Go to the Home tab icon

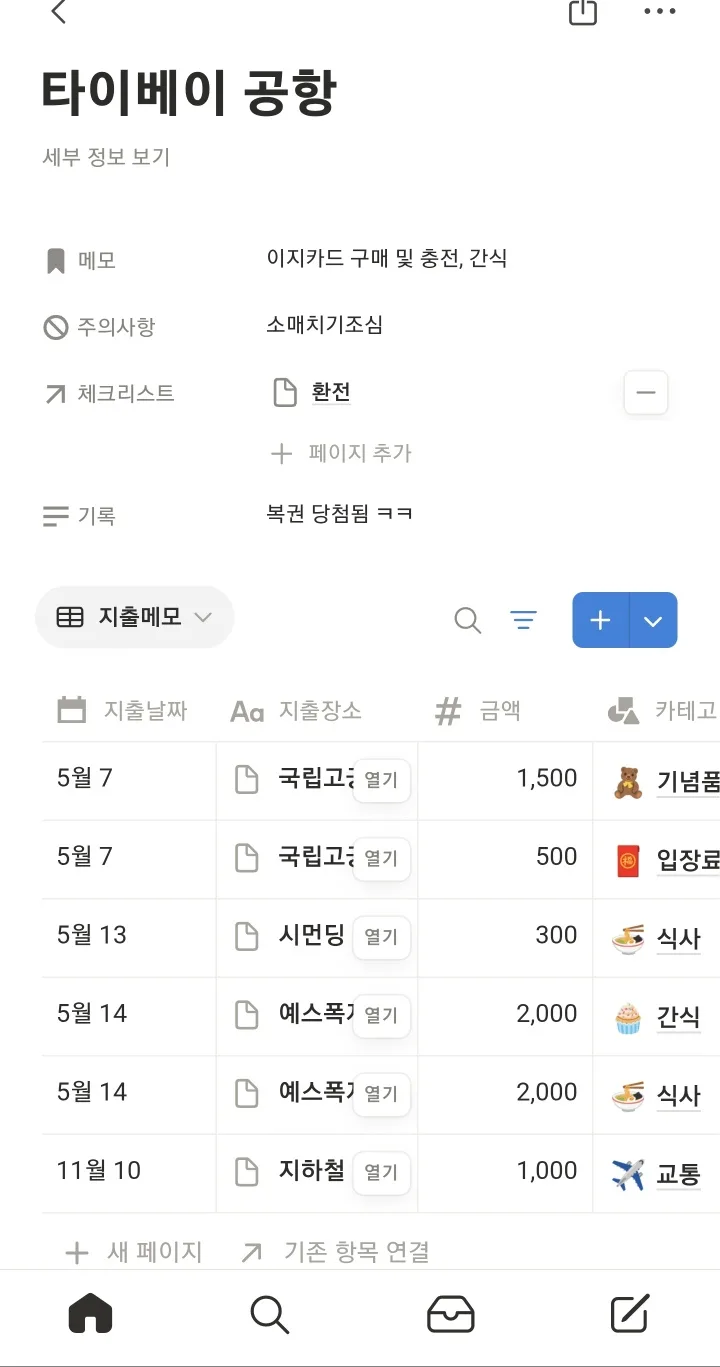[90, 1314]
